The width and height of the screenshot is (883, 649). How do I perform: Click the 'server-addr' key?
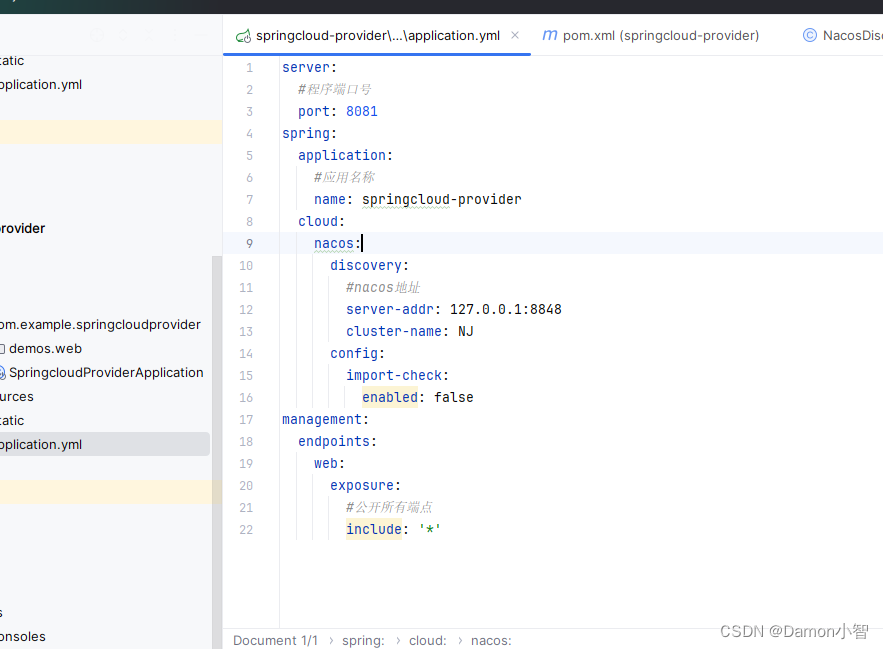(x=390, y=309)
